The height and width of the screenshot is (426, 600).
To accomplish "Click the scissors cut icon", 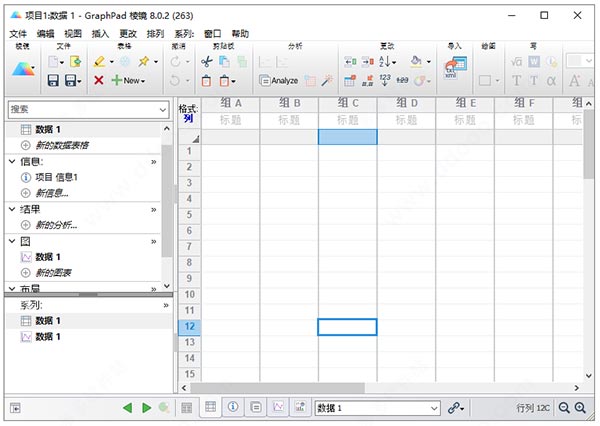I will click(x=206, y=62).
